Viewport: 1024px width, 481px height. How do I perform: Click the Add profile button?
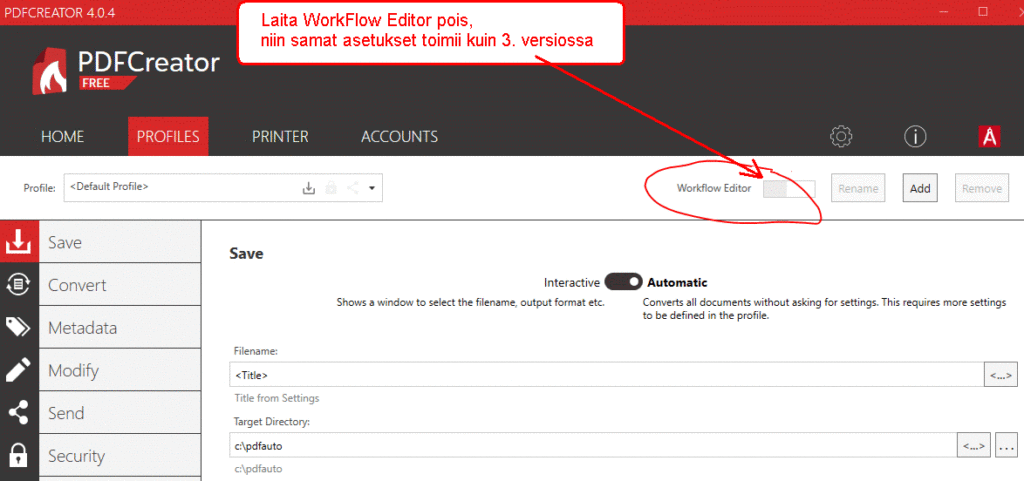[920, 188]
